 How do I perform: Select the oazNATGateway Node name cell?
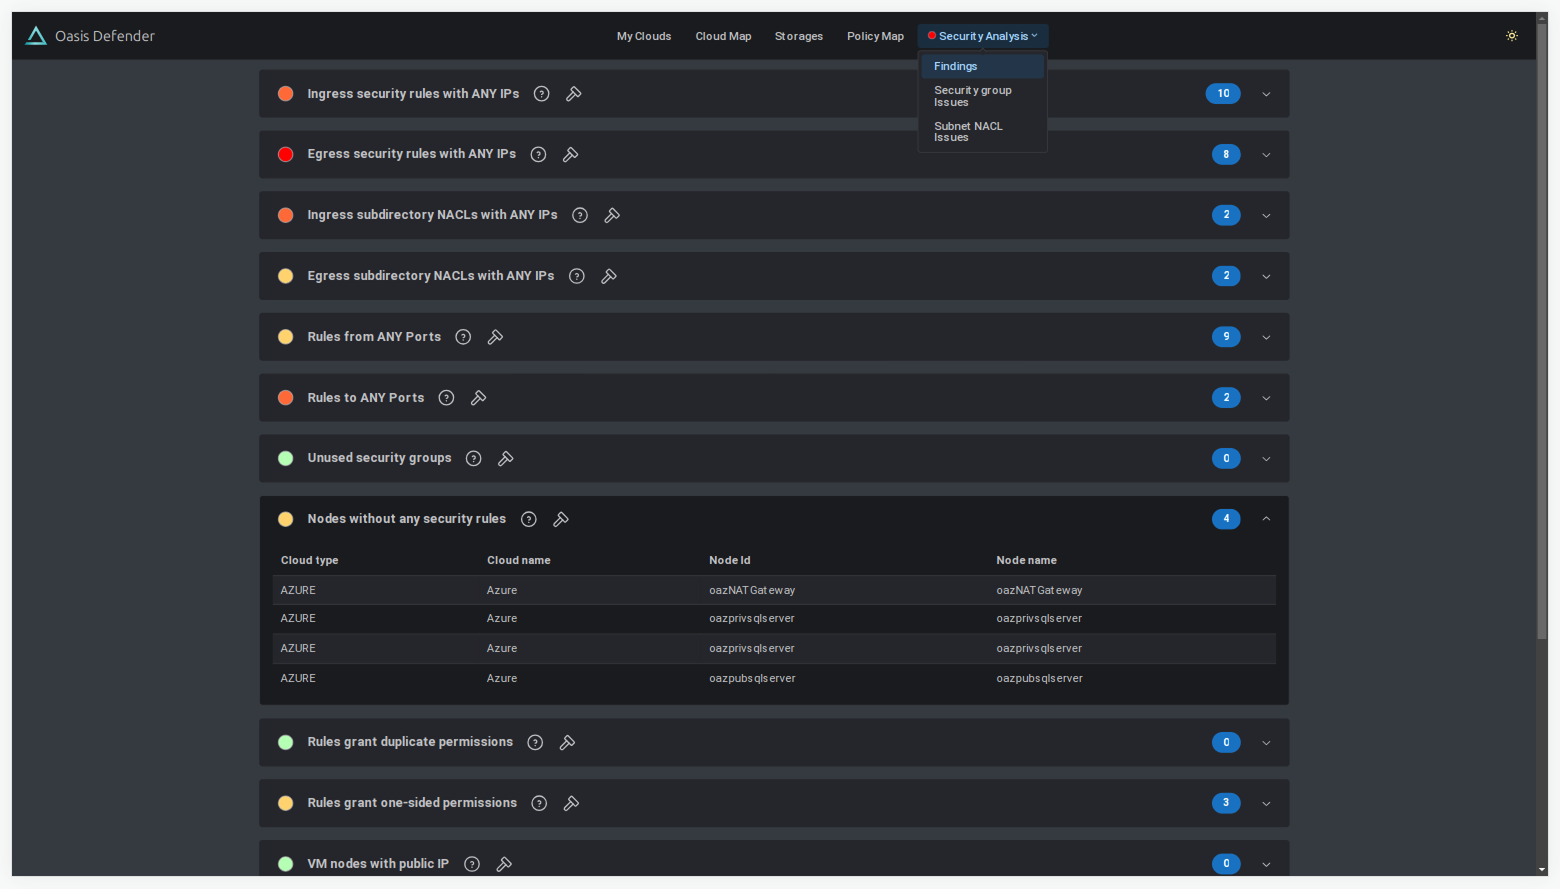[x=1039, y=590]
